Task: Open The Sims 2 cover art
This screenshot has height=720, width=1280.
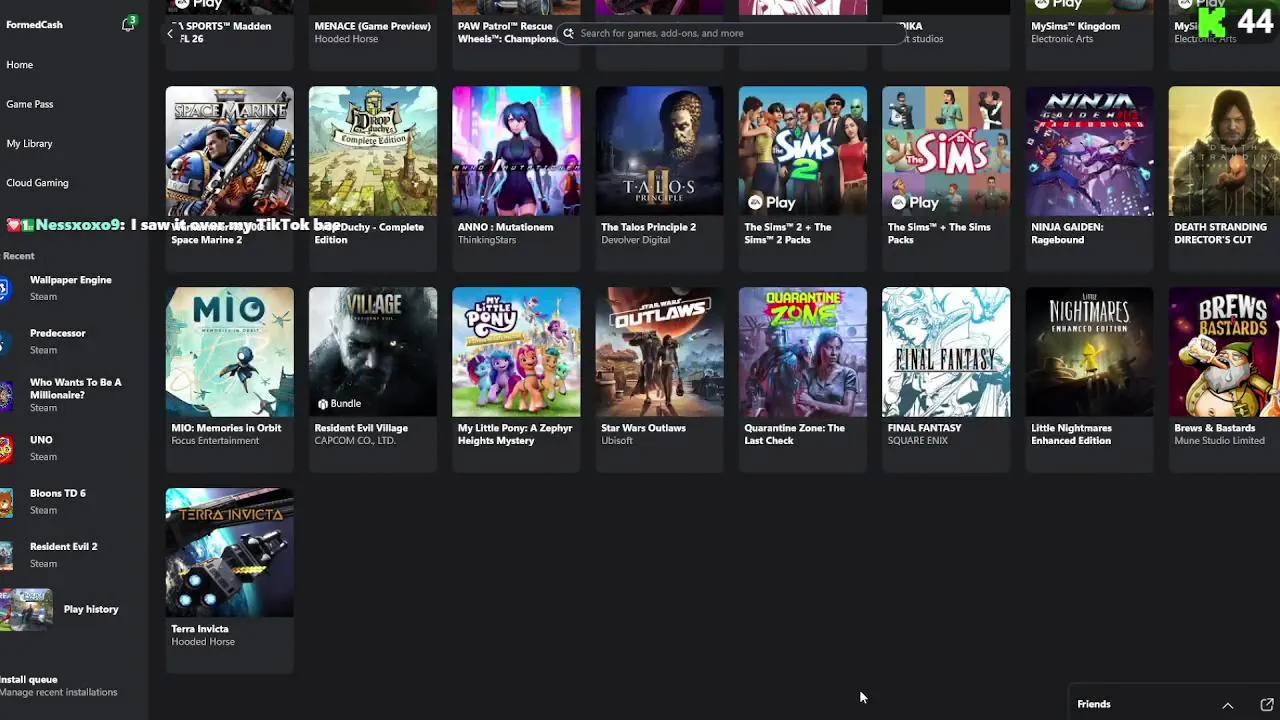Action: [803, 151]
